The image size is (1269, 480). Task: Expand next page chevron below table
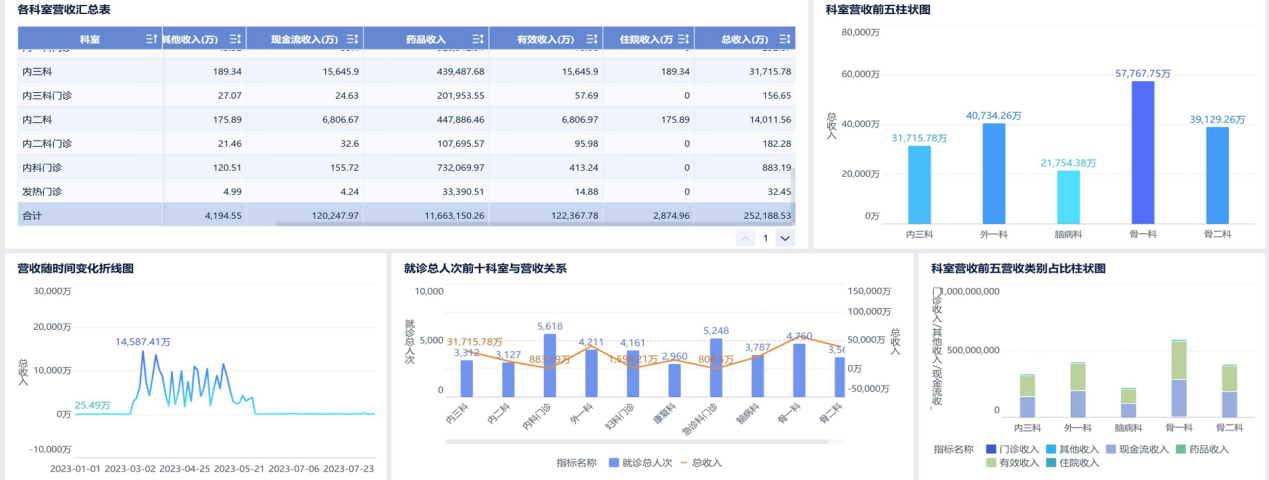click(x=784, y=238)
